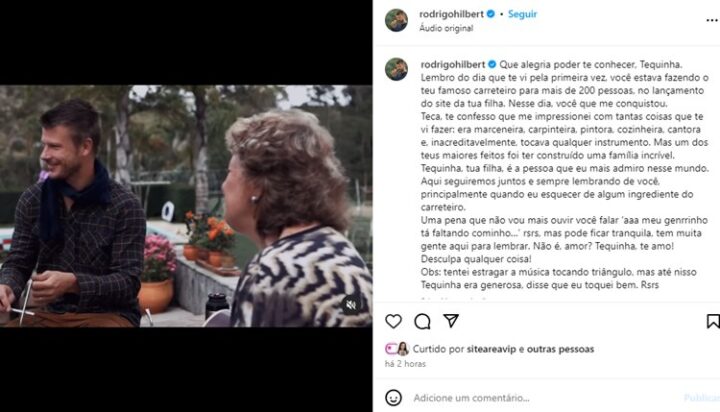View outras pessoas who liked the post

pyautogui.click(x=560, y=349)
